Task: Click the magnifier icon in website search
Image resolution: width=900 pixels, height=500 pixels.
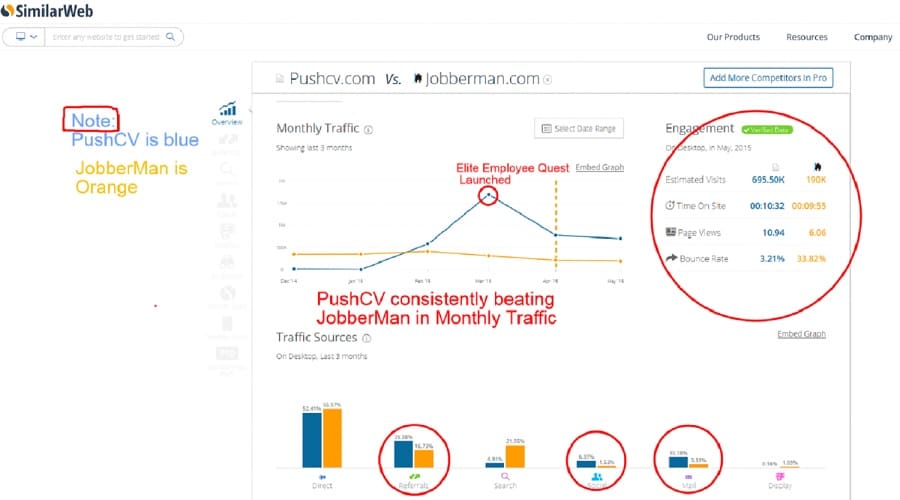Action: tap(170, 37)
